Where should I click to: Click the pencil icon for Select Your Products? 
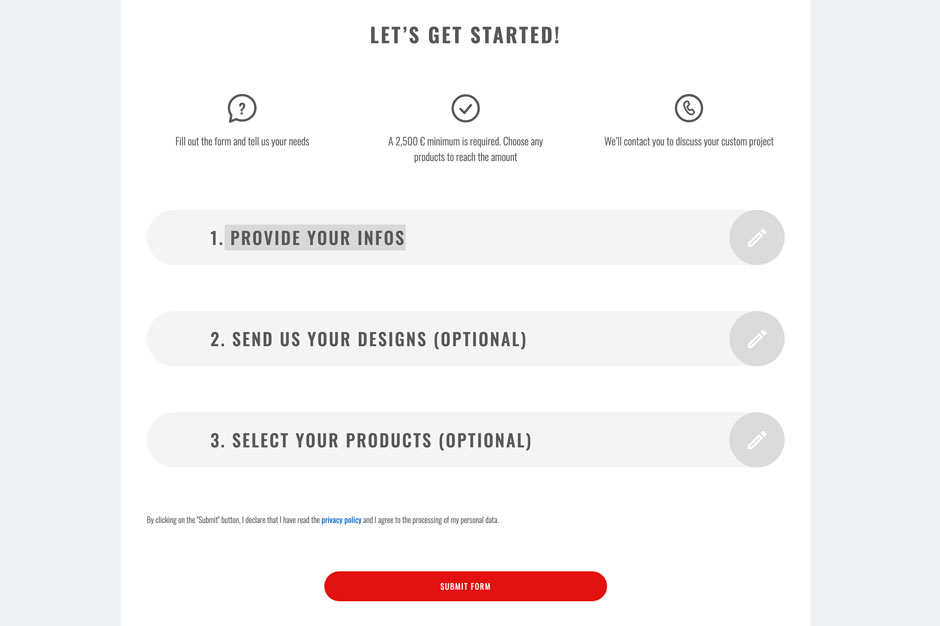[757, 439]
